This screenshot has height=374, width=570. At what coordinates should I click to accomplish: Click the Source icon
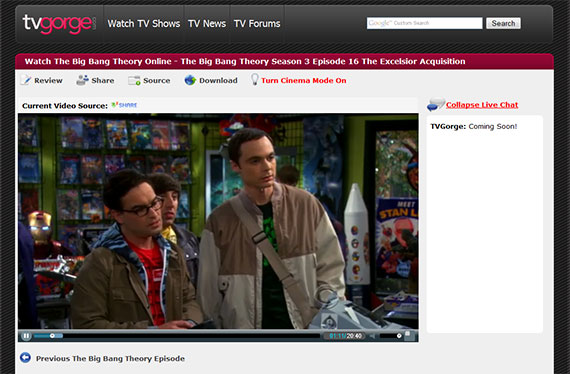coord(134,80)
